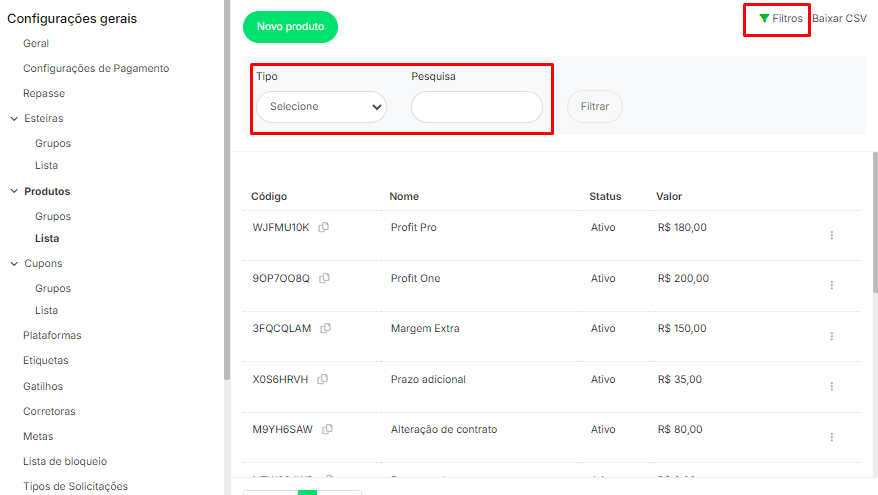Click the Novo produto button

point(290,27)
